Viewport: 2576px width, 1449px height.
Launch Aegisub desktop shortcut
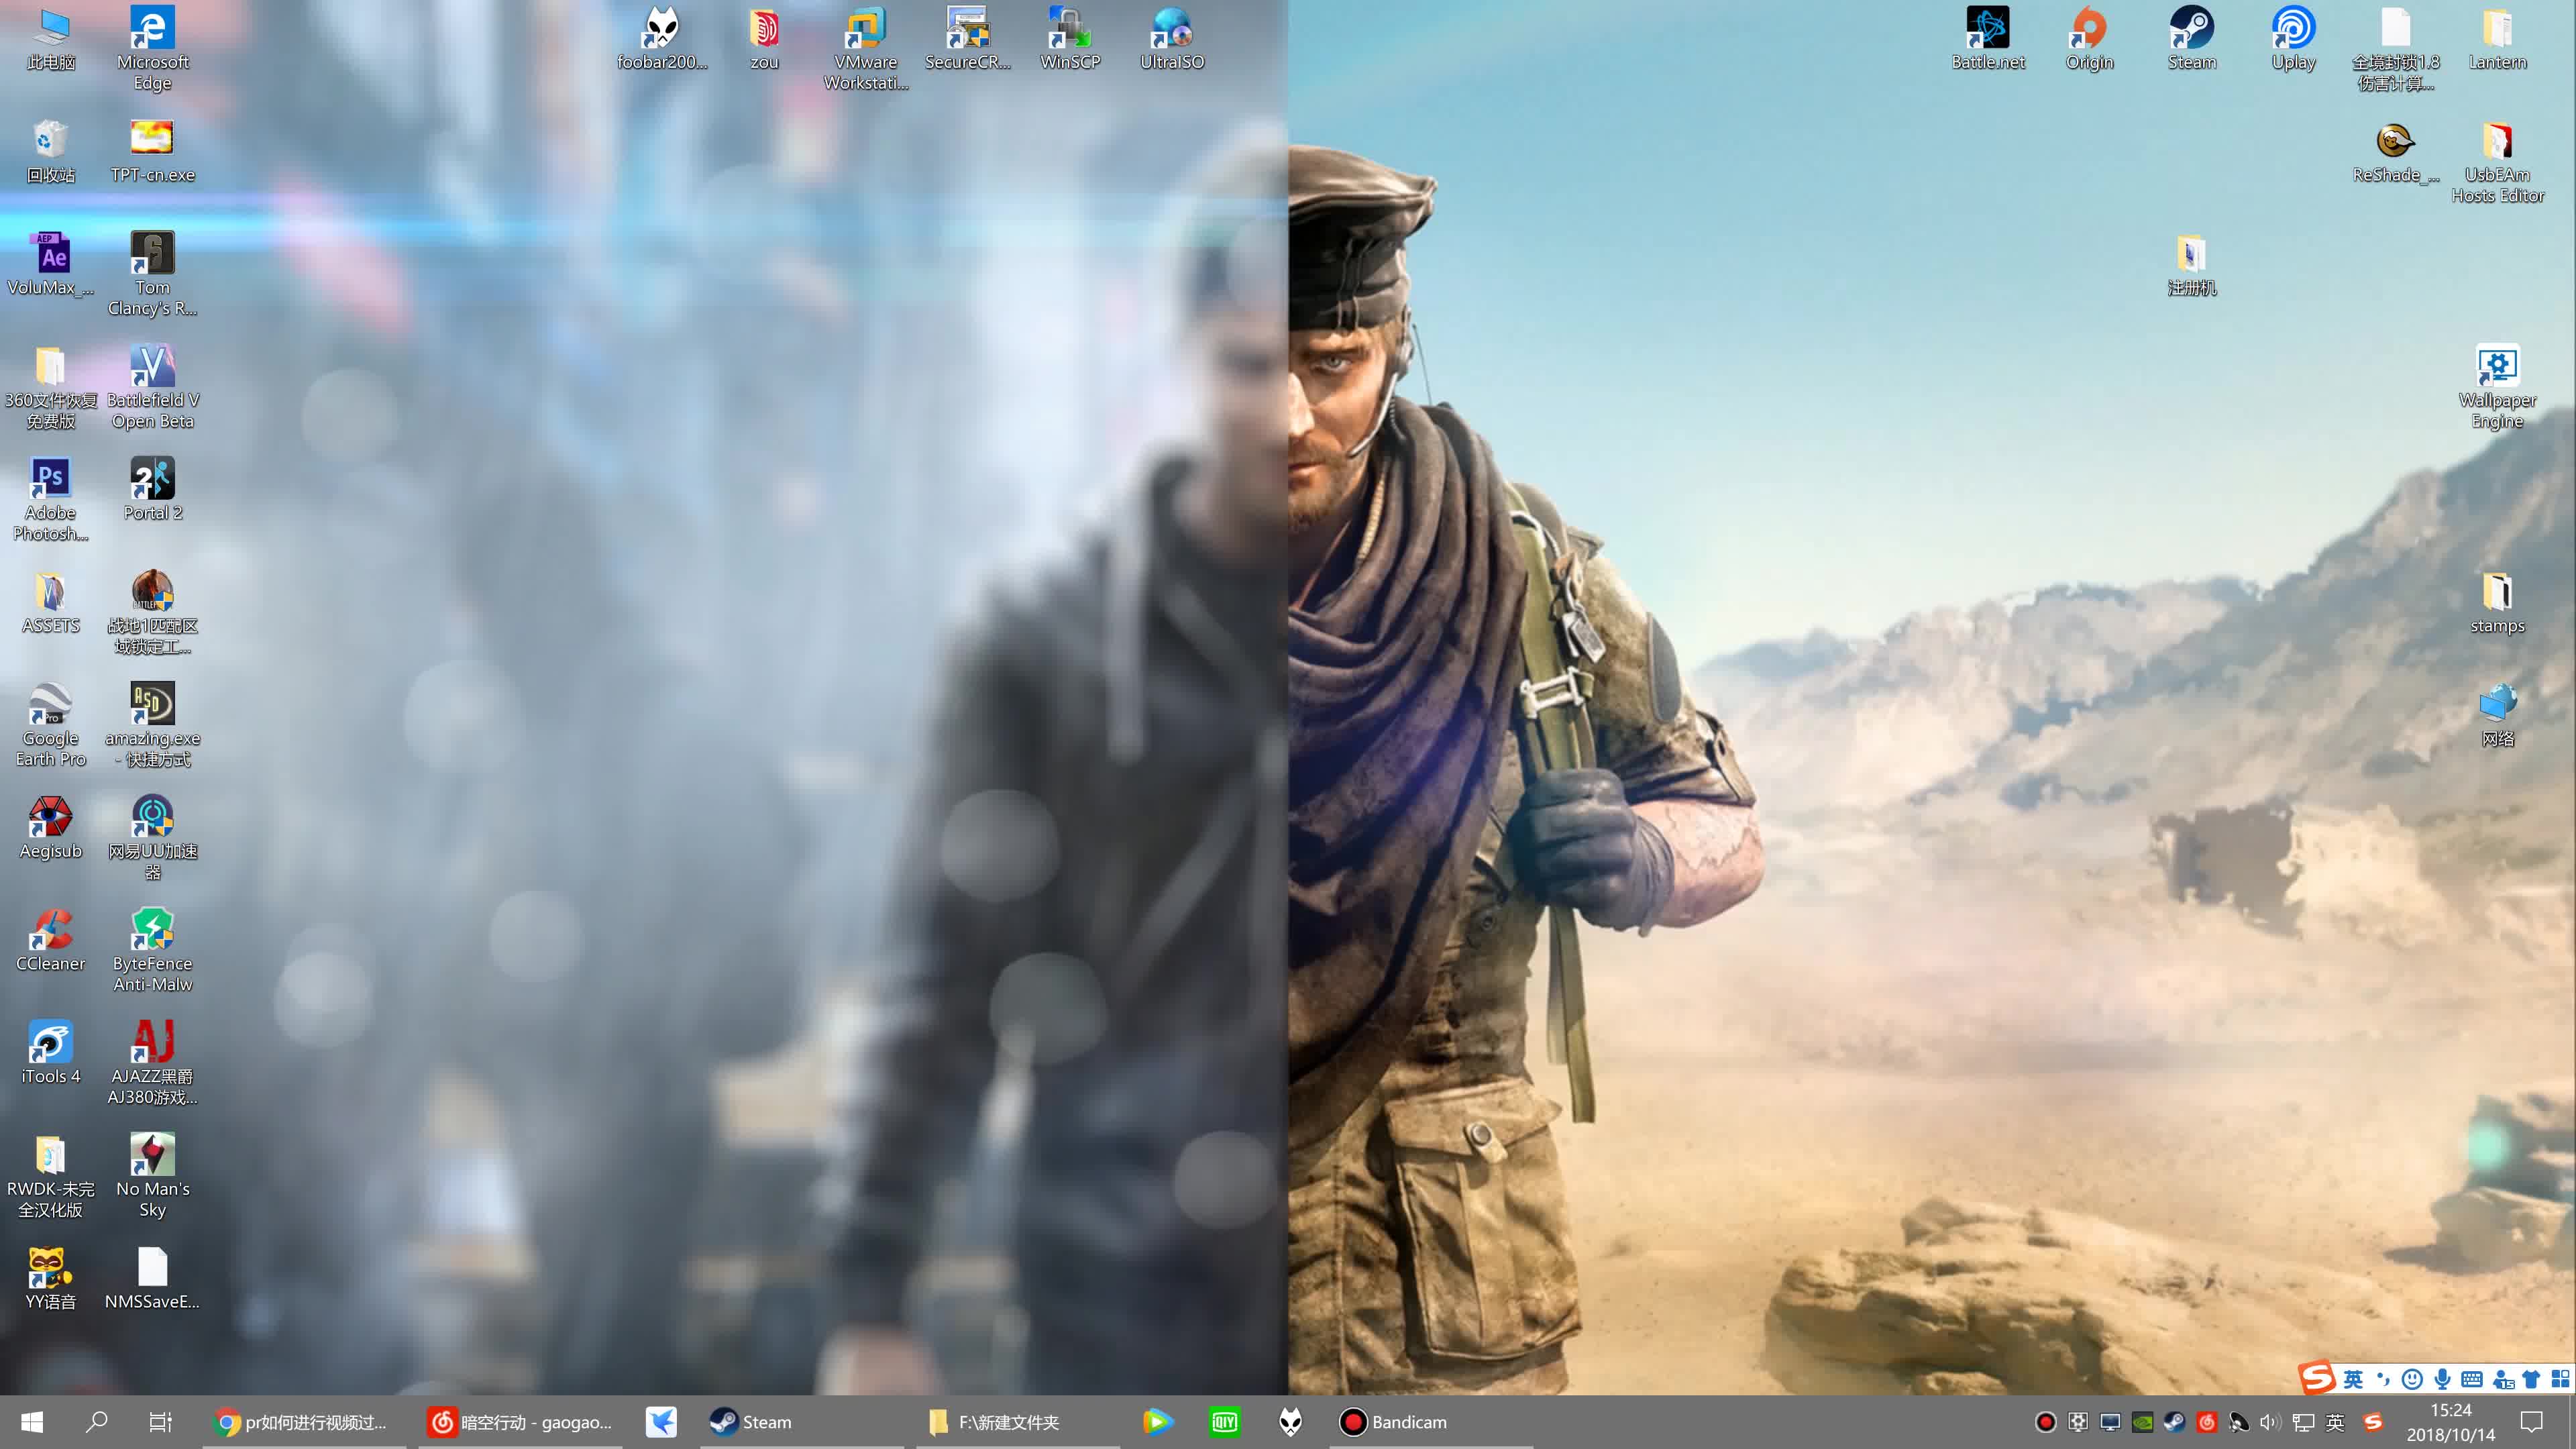(50, 827)
